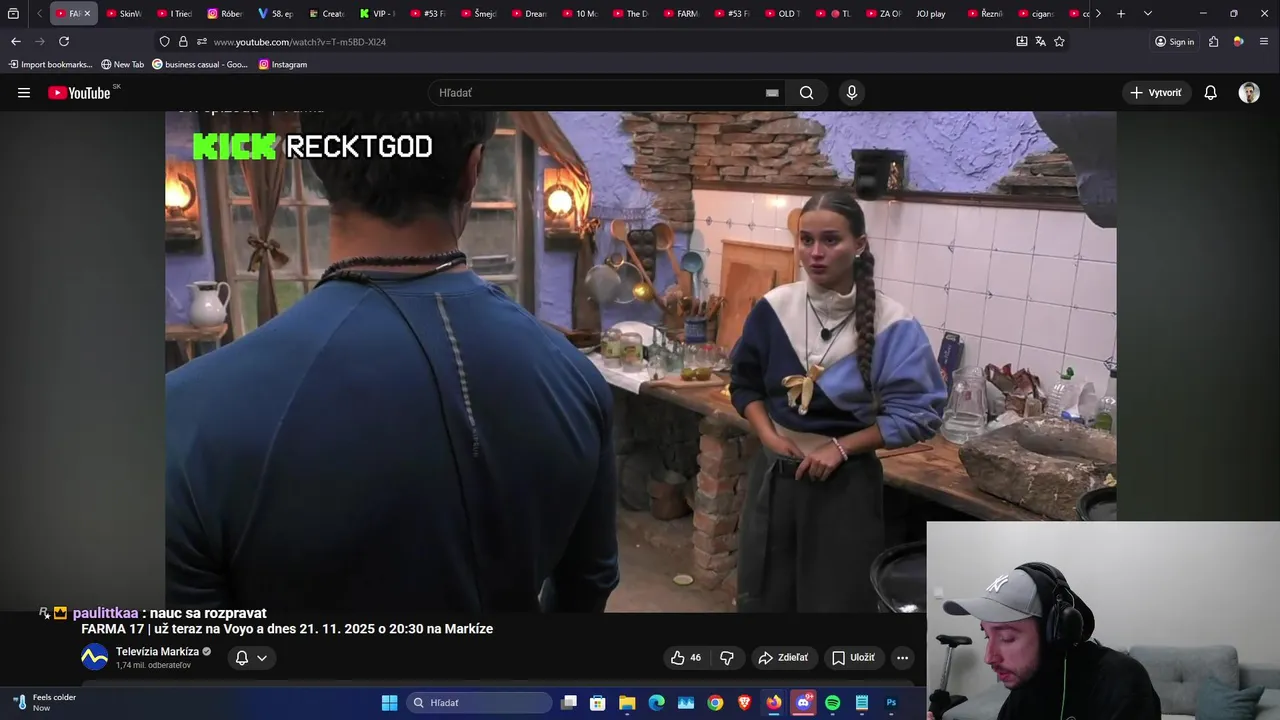Click the YouTube search magnifier button
Viewport: 1280px width, 720px height.
807,93
